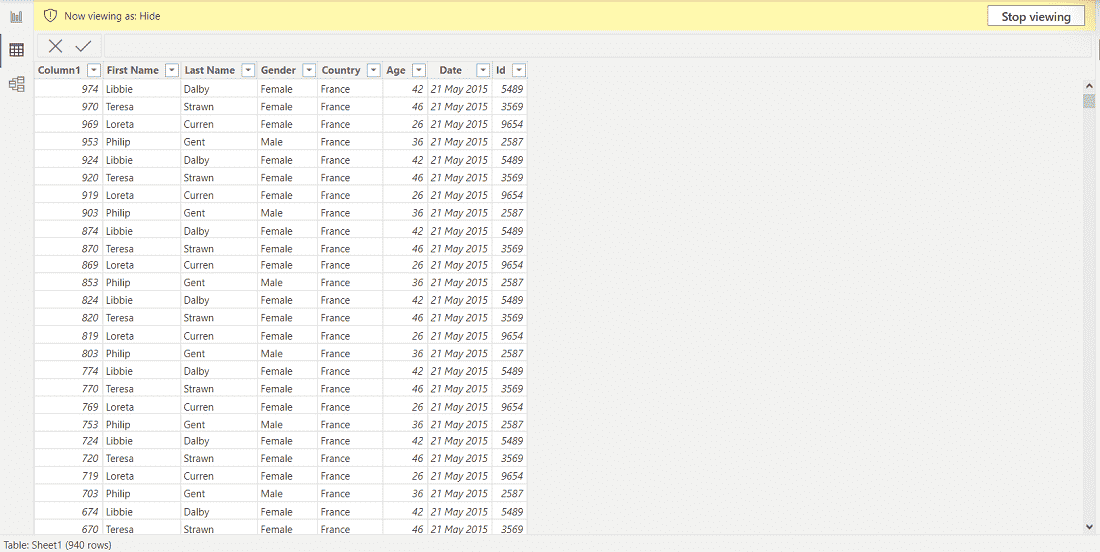Open the Model relationships view icon
1100x552 pixels.
pyautogui.click(x=16, y=84)
